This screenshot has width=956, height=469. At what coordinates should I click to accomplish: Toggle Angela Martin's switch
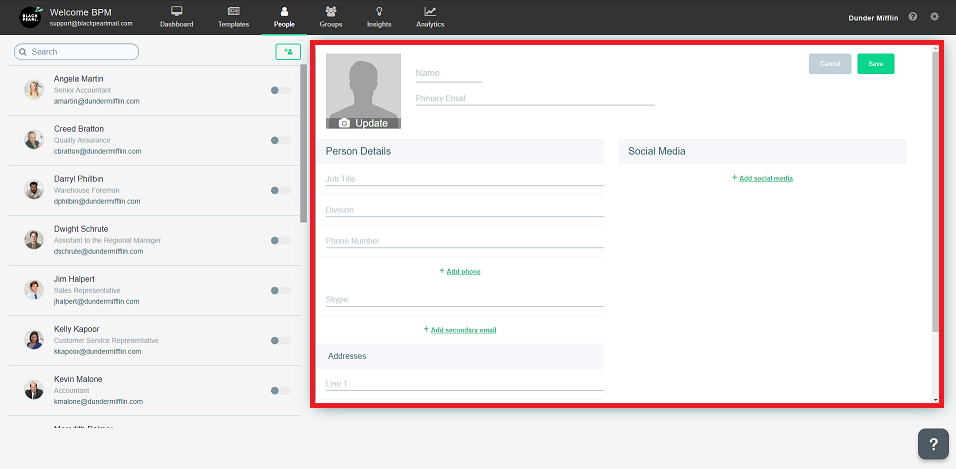pyautogui.click(x=280, y=90)
